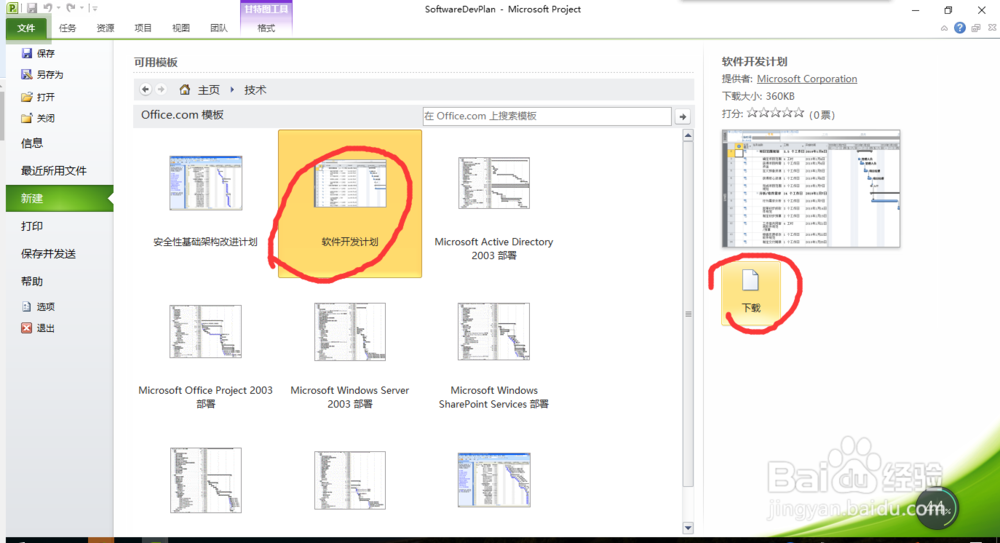Click 技术 in the breadcrumb
The height and width of the screenshot is (543, 1000).
pos(255,90)
